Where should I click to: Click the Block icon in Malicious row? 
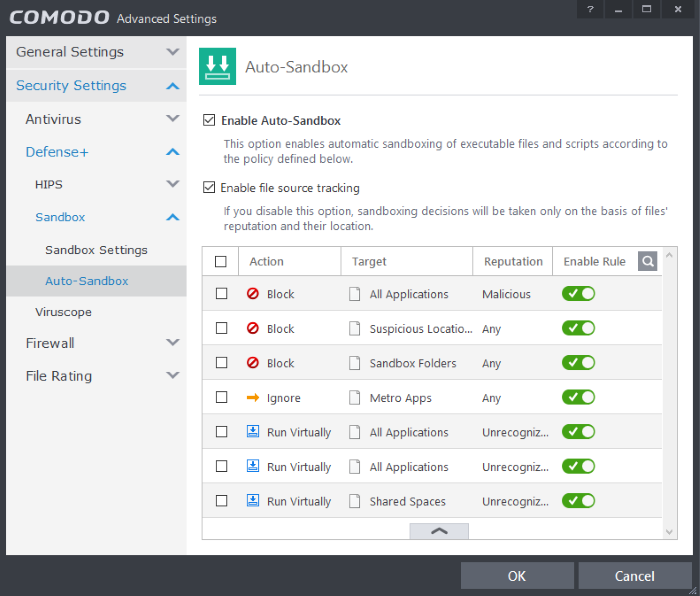coord(253,294)
